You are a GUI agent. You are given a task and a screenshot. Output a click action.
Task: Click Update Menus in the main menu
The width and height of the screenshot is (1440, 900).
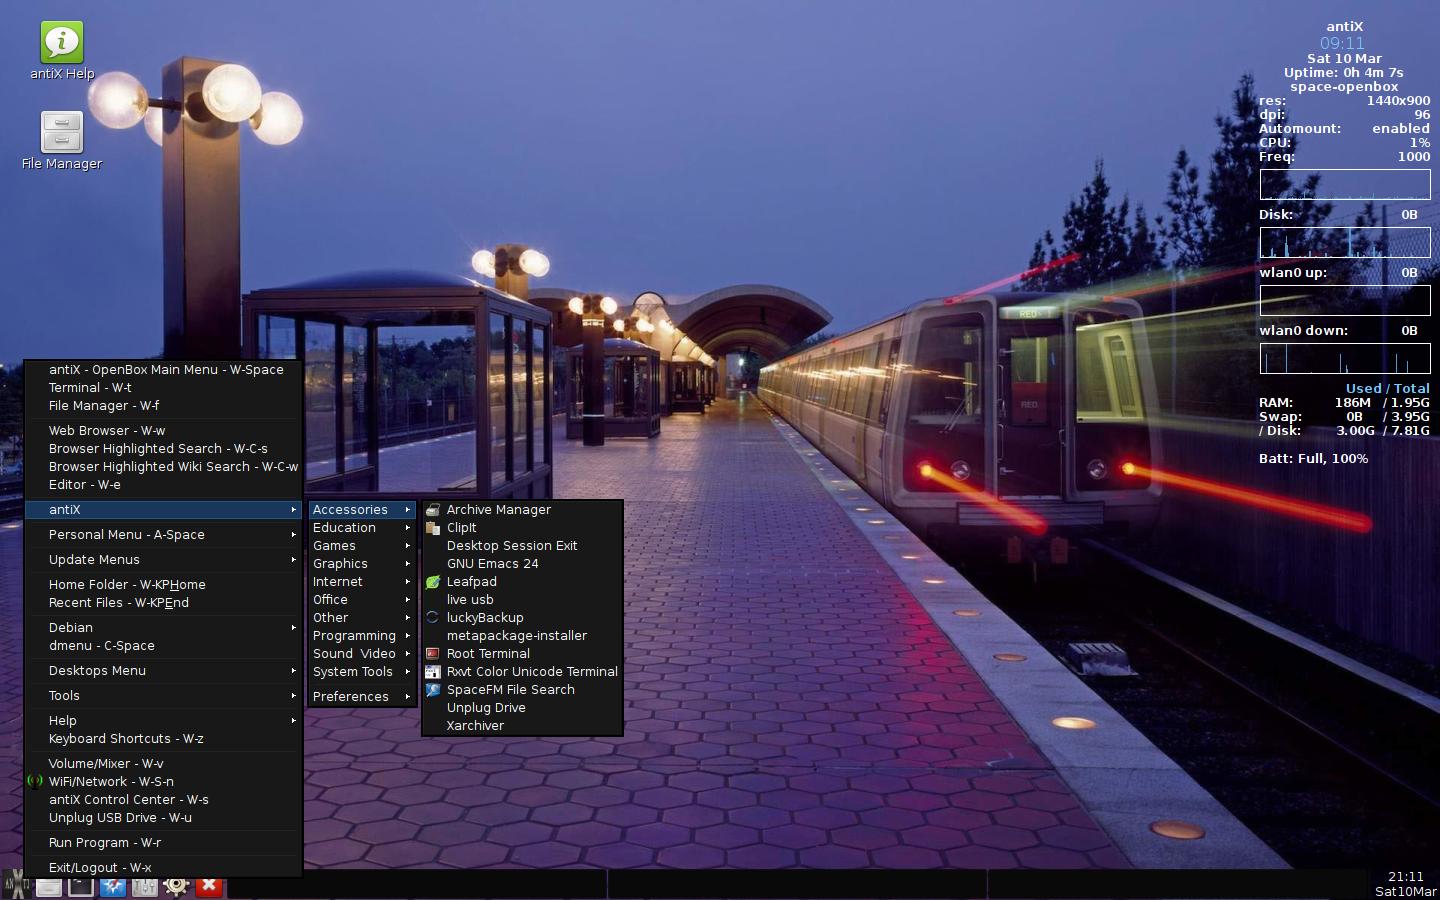click(x=93, y=560)
